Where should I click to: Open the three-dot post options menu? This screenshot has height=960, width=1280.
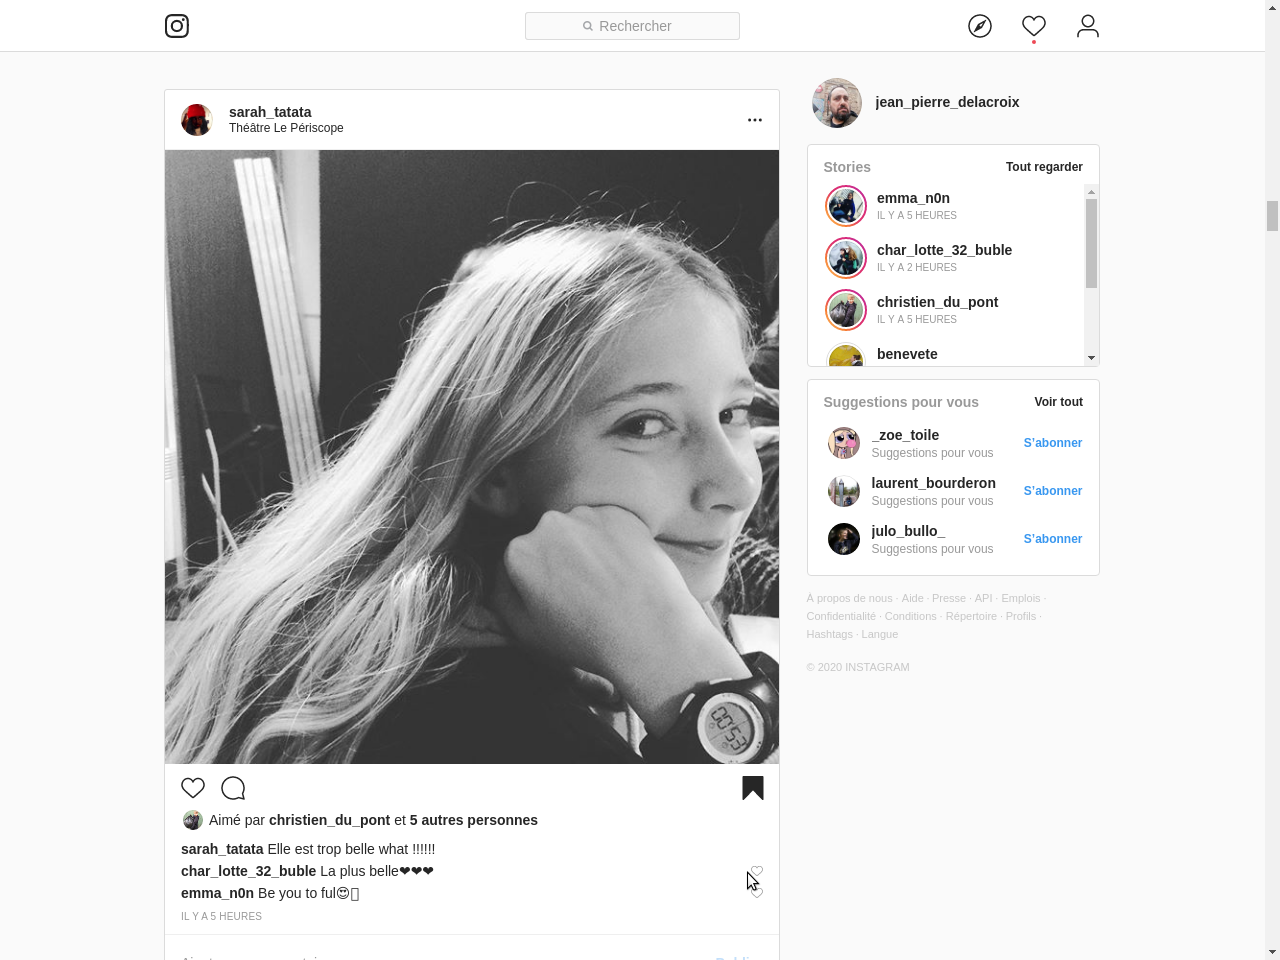click(755, 120)
